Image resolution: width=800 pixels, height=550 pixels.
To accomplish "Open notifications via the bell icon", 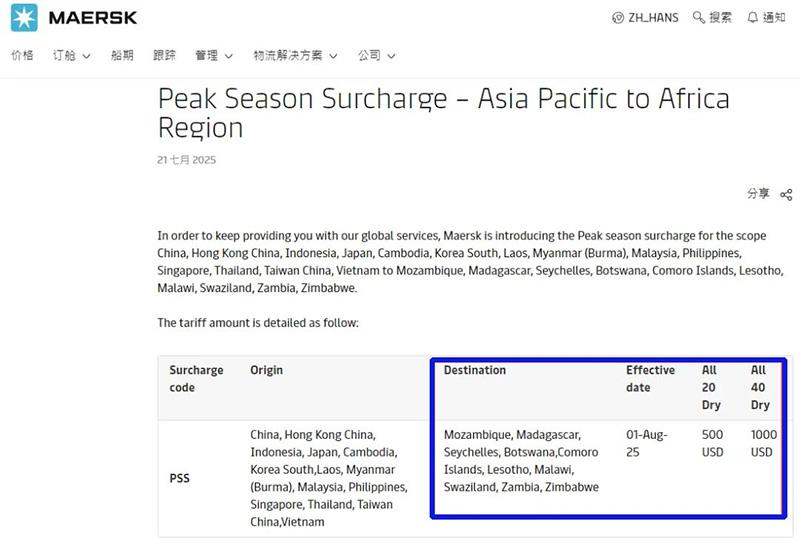I will [752, 18].
